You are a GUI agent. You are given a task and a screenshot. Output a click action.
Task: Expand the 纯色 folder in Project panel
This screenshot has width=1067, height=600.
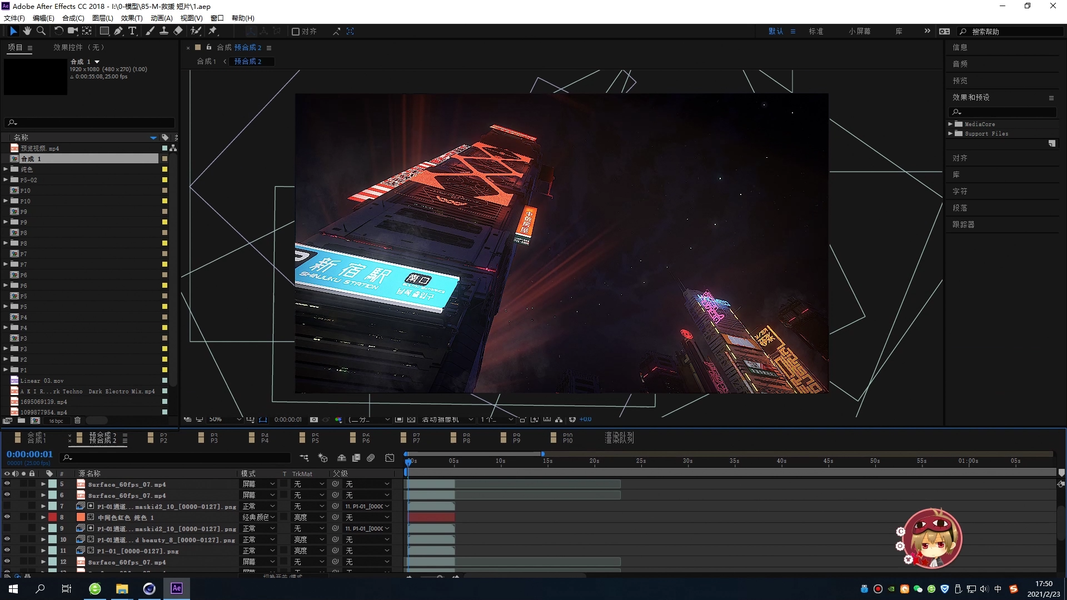(x=6, y=169)
